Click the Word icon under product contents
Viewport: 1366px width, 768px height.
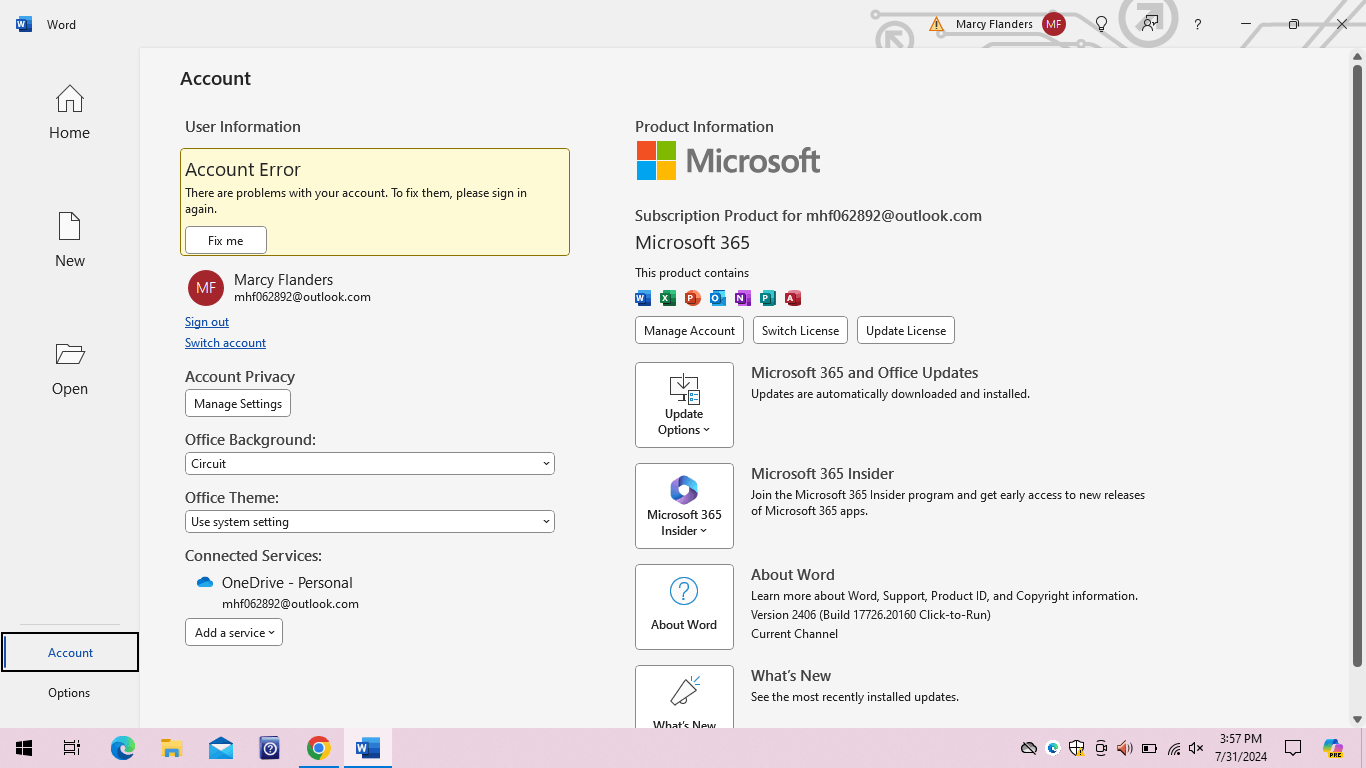point(643,298)
